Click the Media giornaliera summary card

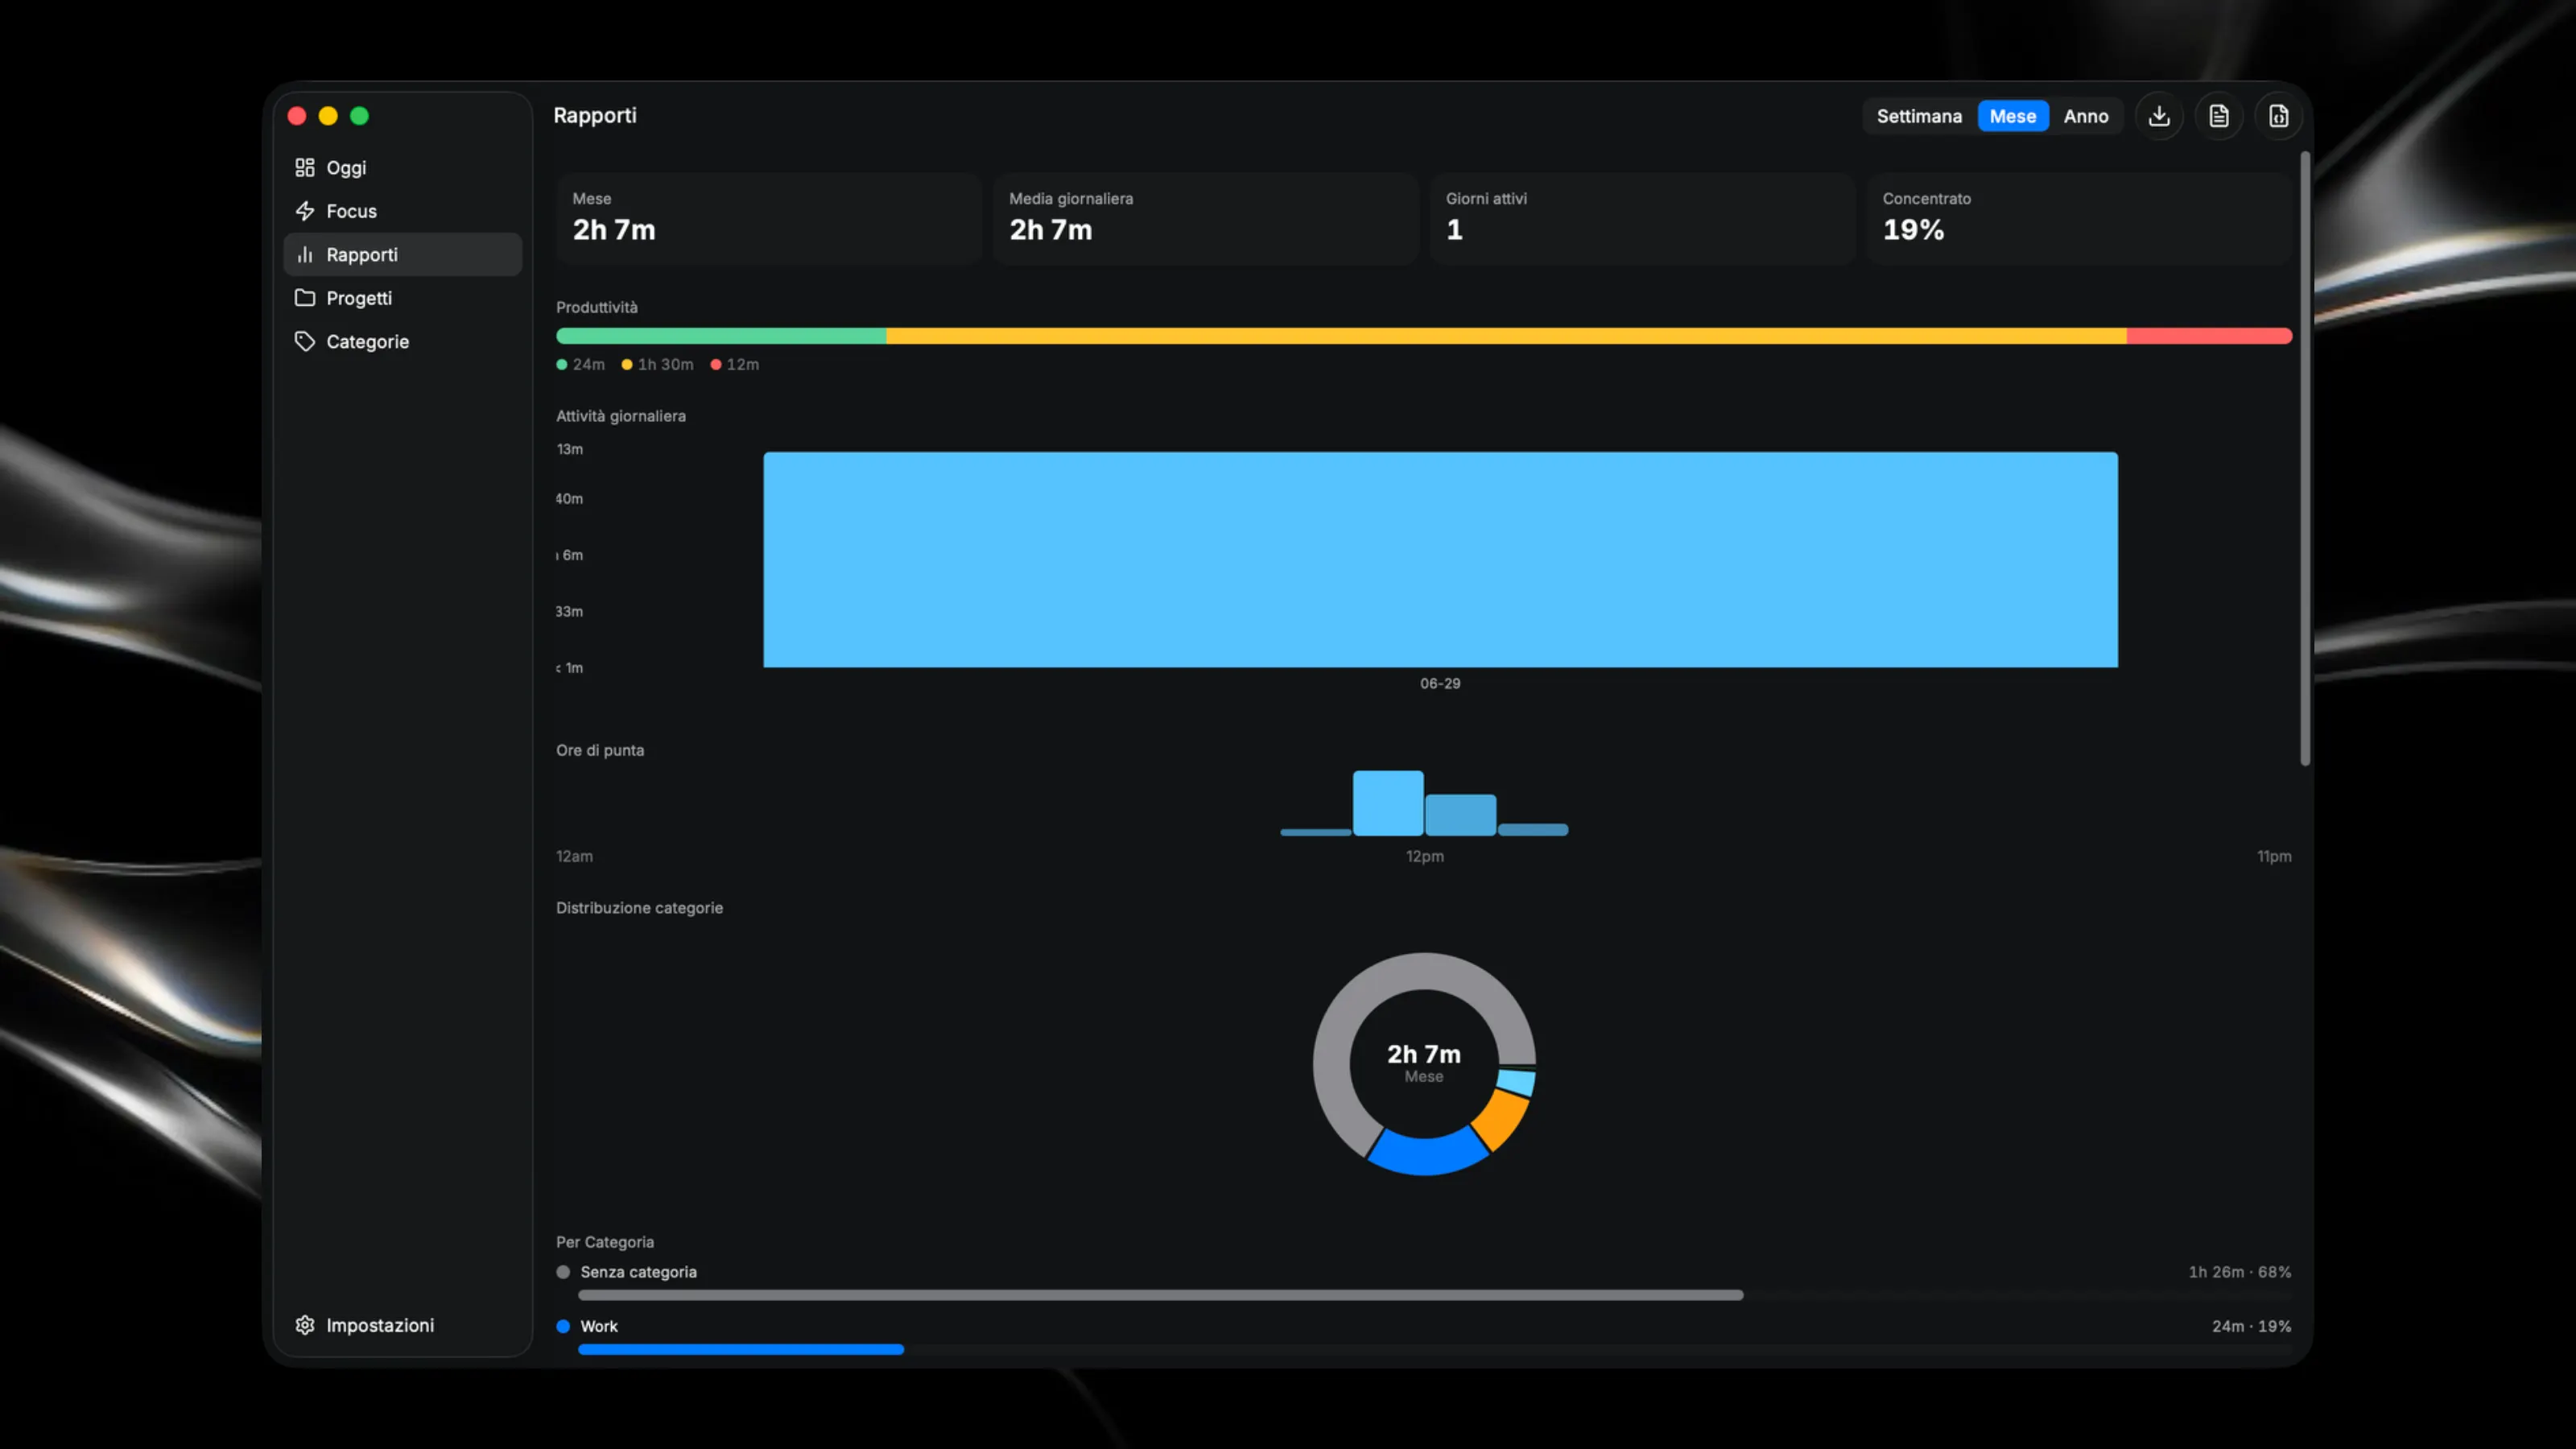coord(1205,218)
